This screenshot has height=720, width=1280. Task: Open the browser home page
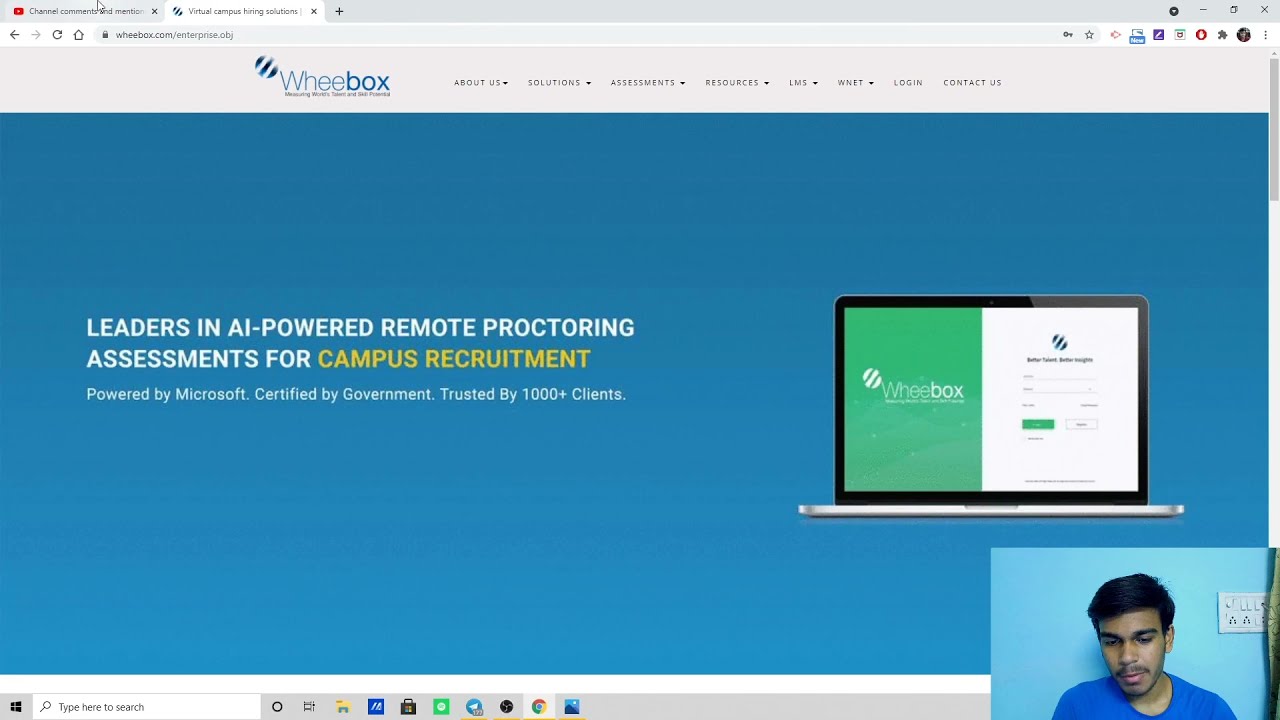click(78, 35)
